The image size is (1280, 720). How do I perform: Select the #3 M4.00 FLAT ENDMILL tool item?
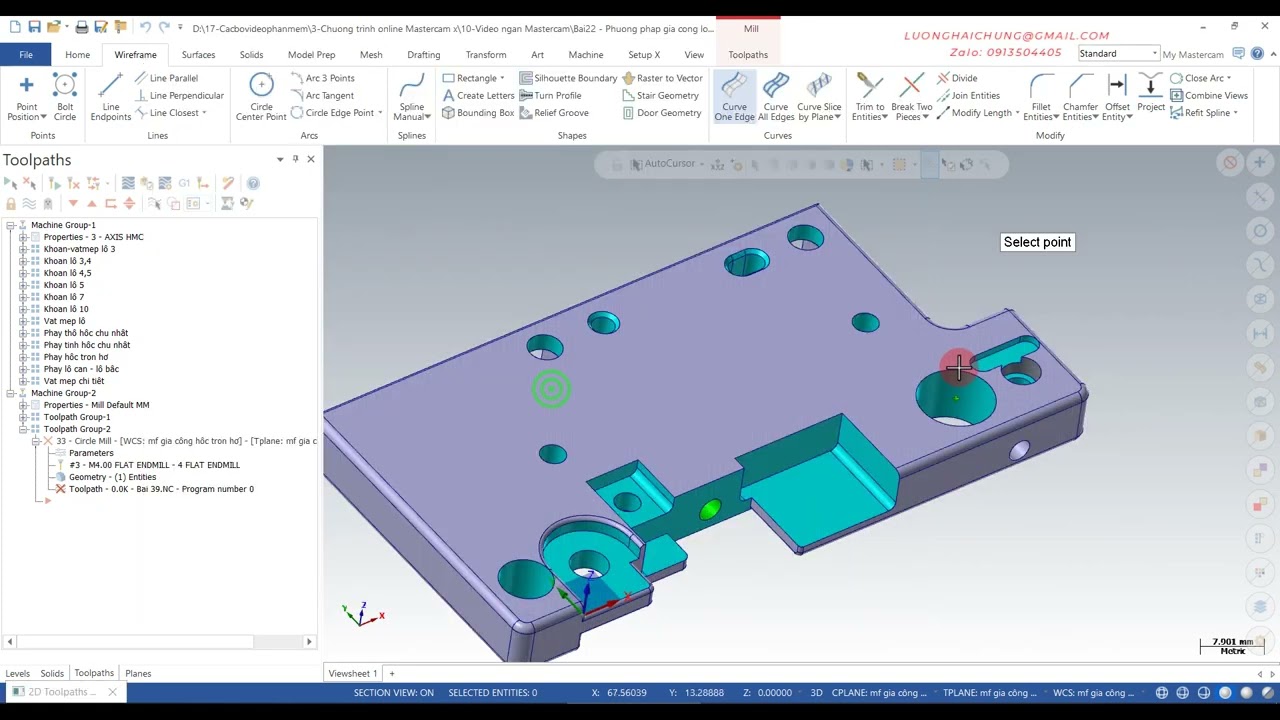click(x=154, y=465)
